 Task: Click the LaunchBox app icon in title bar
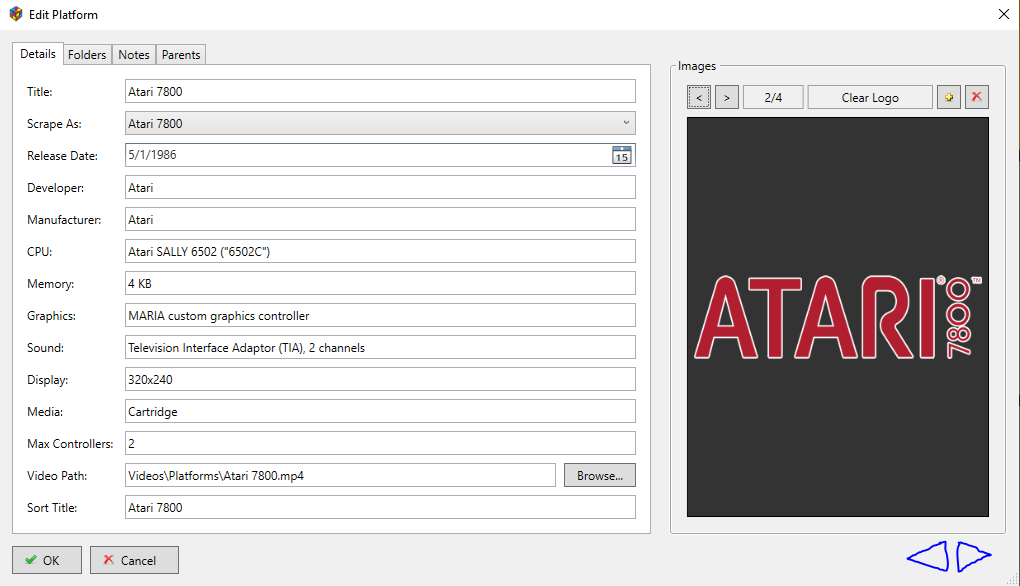coord(16,14)
